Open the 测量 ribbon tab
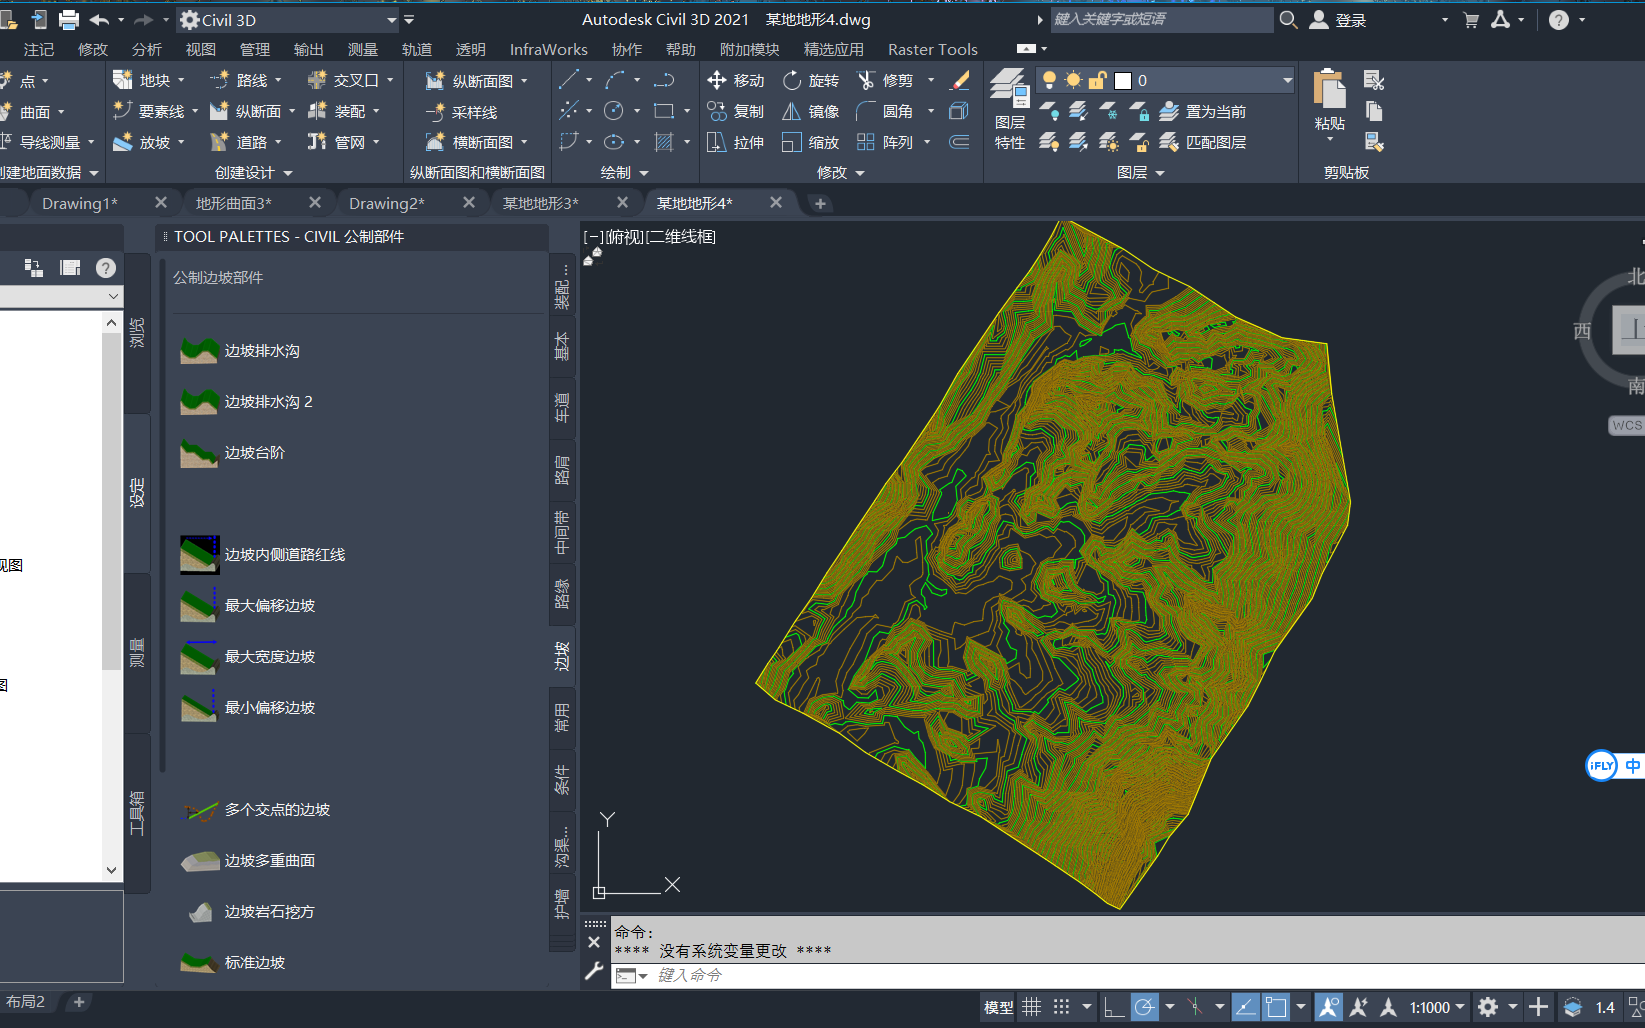Screen dimensions: 1645x1028 click(362, 48)
